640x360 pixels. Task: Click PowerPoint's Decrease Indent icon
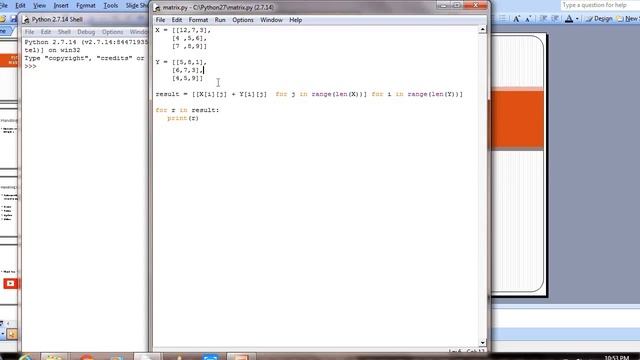[x=543, y=19]
